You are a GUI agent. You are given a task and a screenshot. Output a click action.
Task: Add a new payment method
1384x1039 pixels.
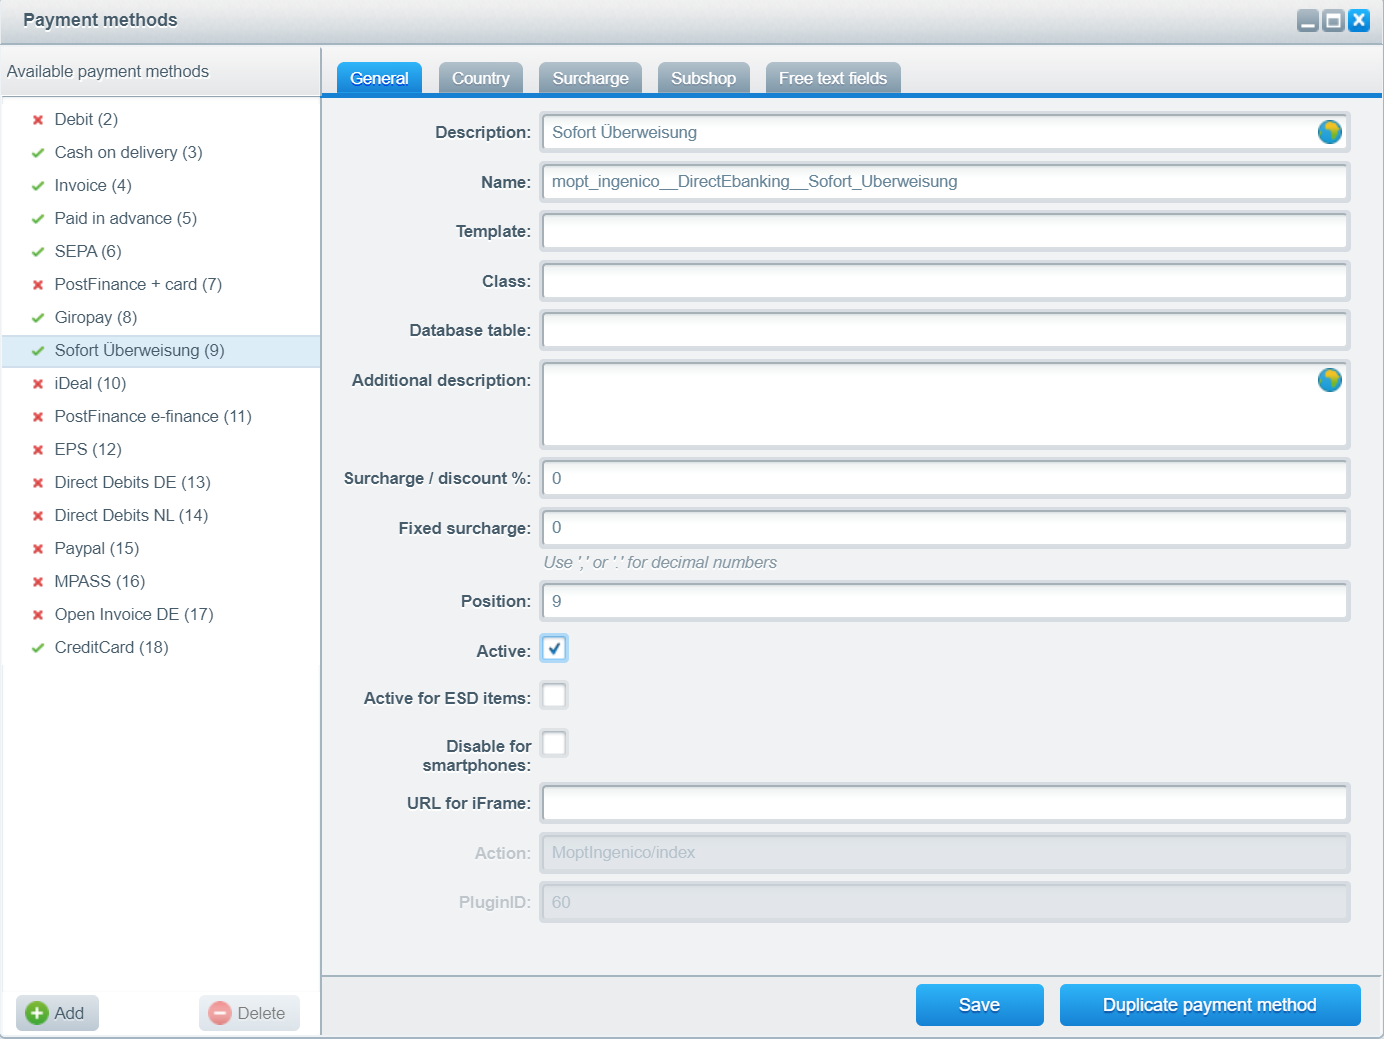(57, 1013)
